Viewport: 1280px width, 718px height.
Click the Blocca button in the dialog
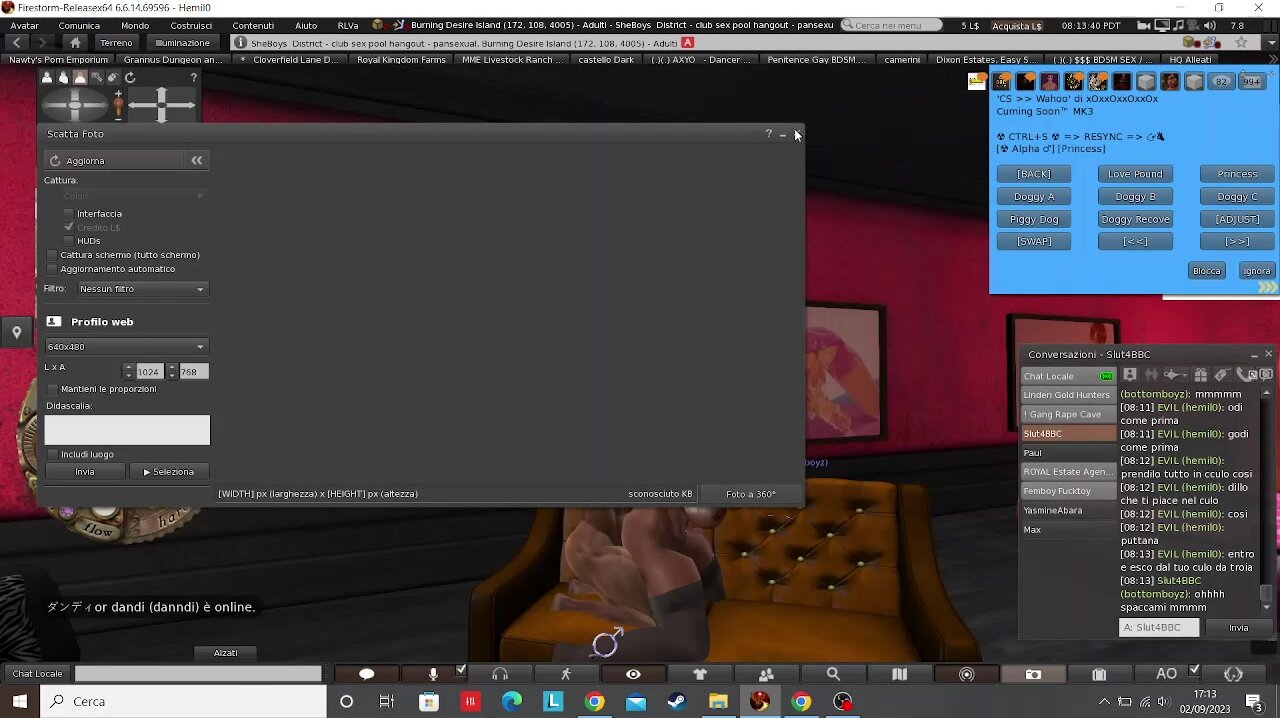pyautogui.click(x=1206, y=271)
